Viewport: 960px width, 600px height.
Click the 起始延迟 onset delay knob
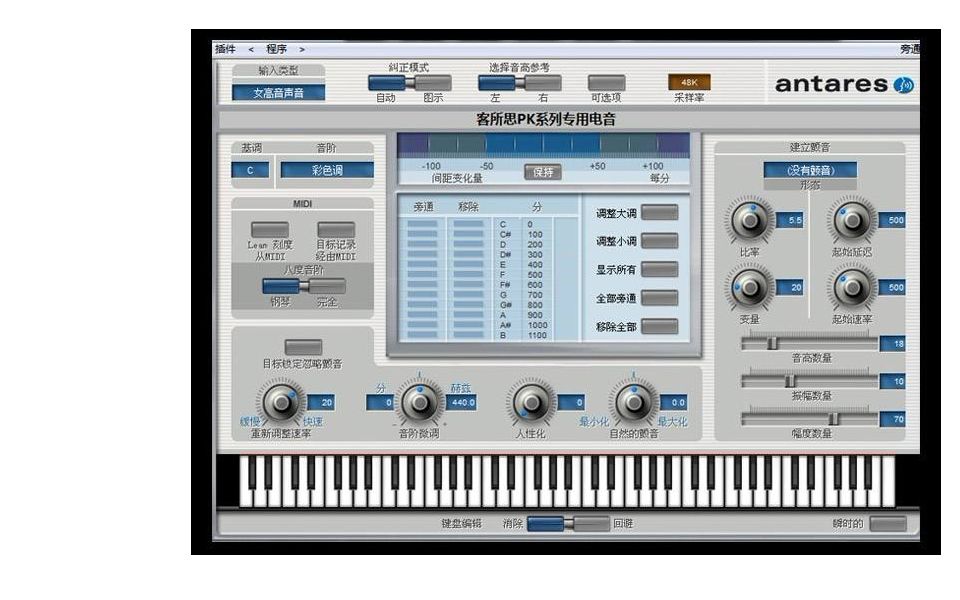click(x=852, y=220)
